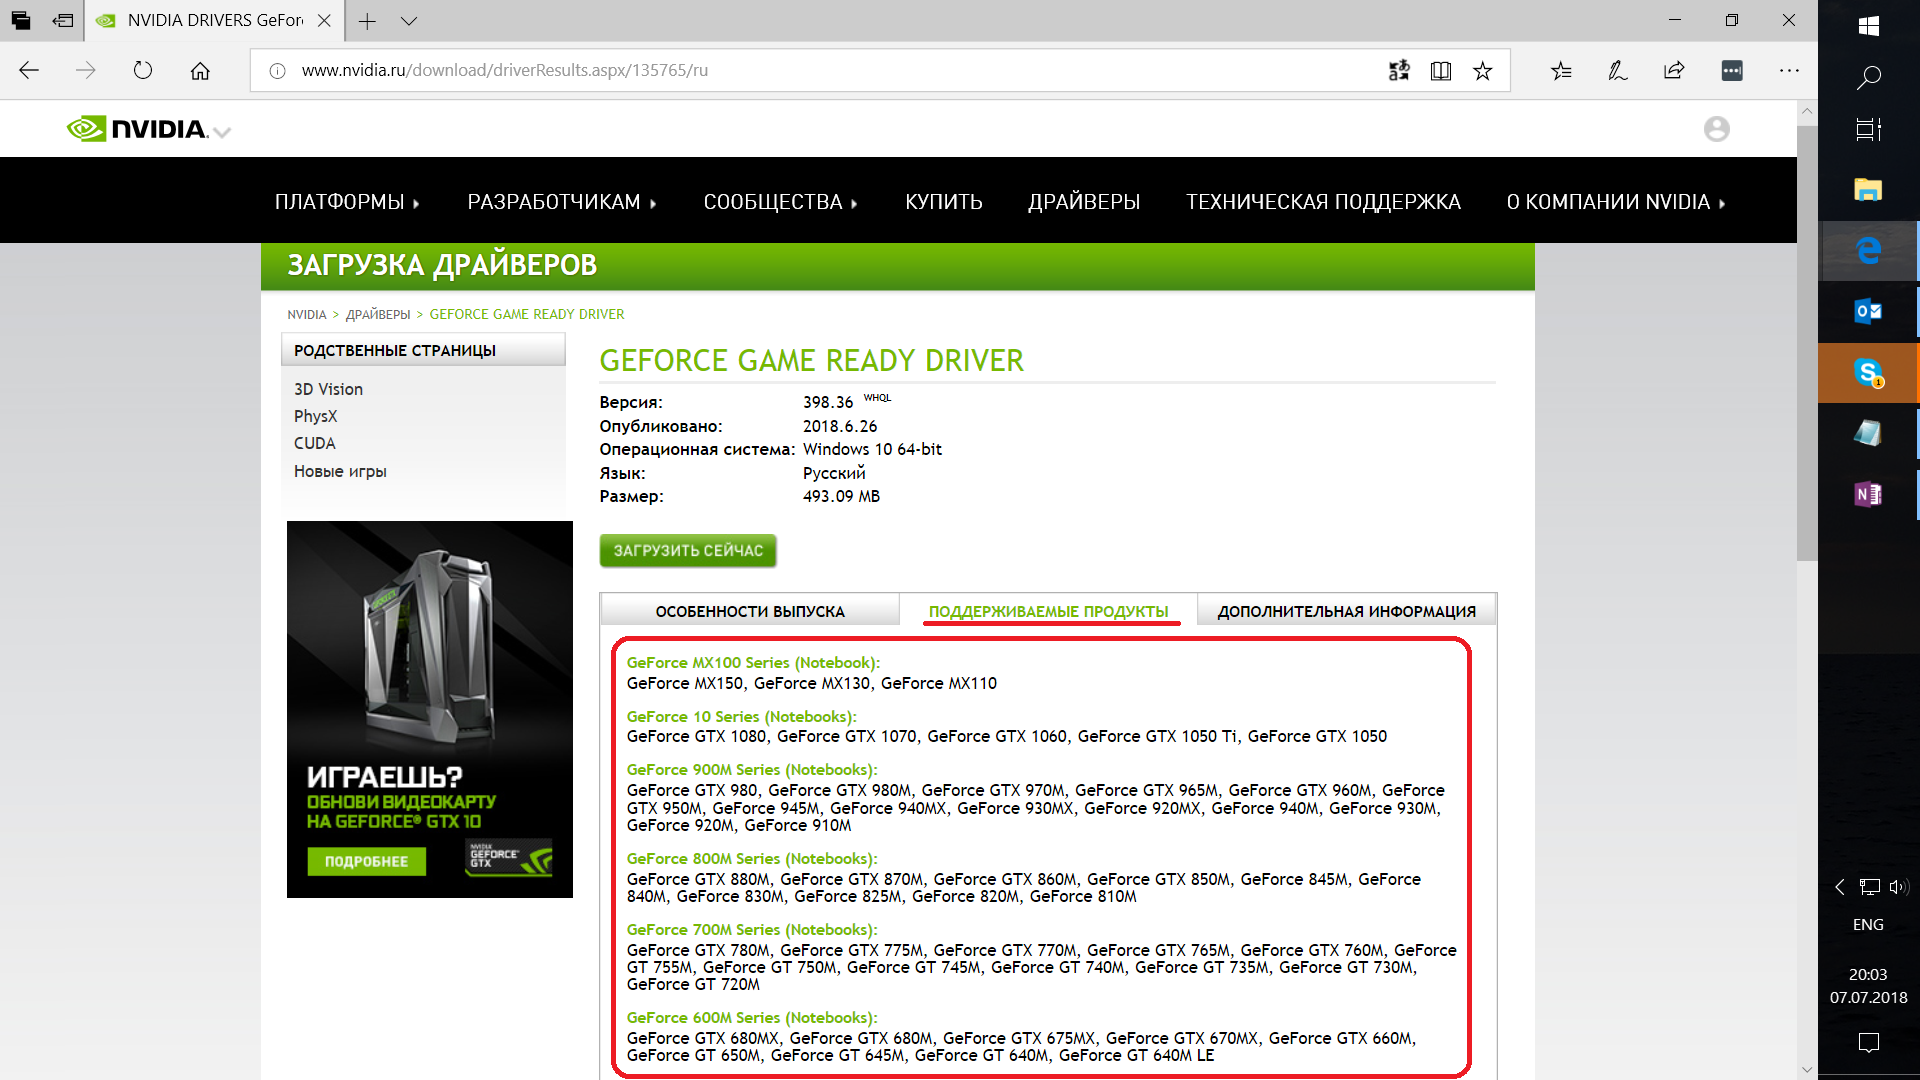Click GEFORCE GAME READY DRIVER breadcrumb
The height and width of the screenshot is (1080, 1920).
coord(527,314)
